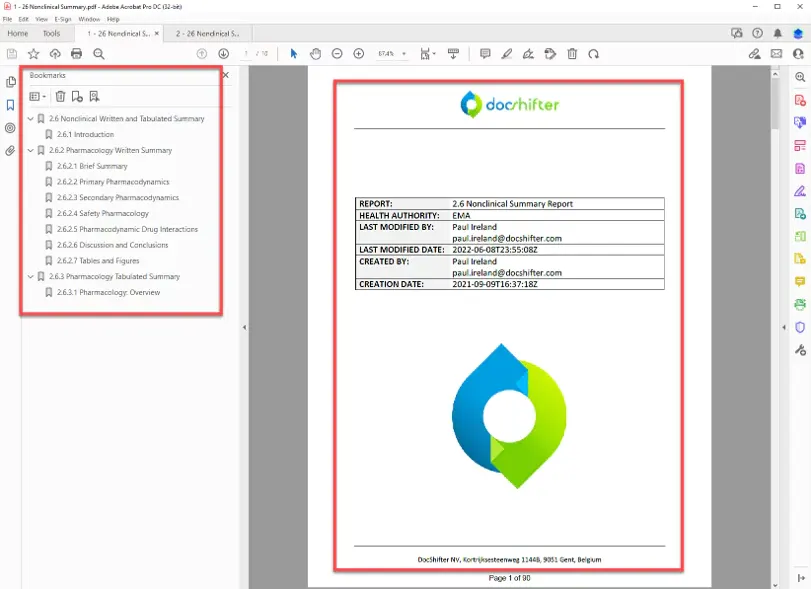Open bookmark 2.6.2.6 Discussion and Conclusions

[x=113, y=245]
